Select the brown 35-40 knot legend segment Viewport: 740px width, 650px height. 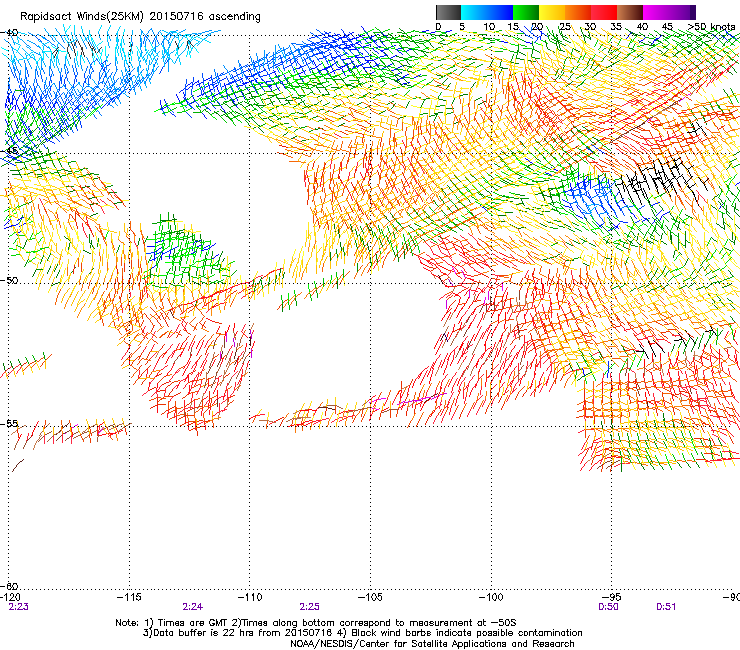[x=630, y=12]
